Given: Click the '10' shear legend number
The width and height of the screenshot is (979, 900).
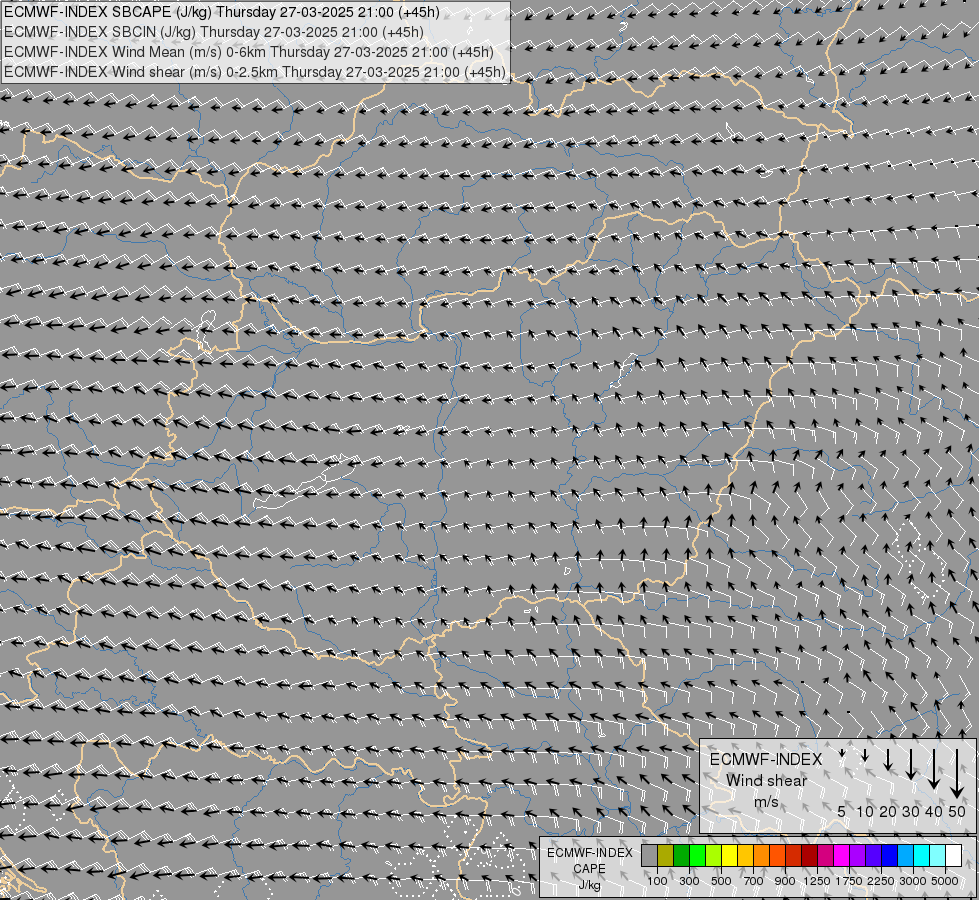Looking at the screenshot, I should point(865,812).
